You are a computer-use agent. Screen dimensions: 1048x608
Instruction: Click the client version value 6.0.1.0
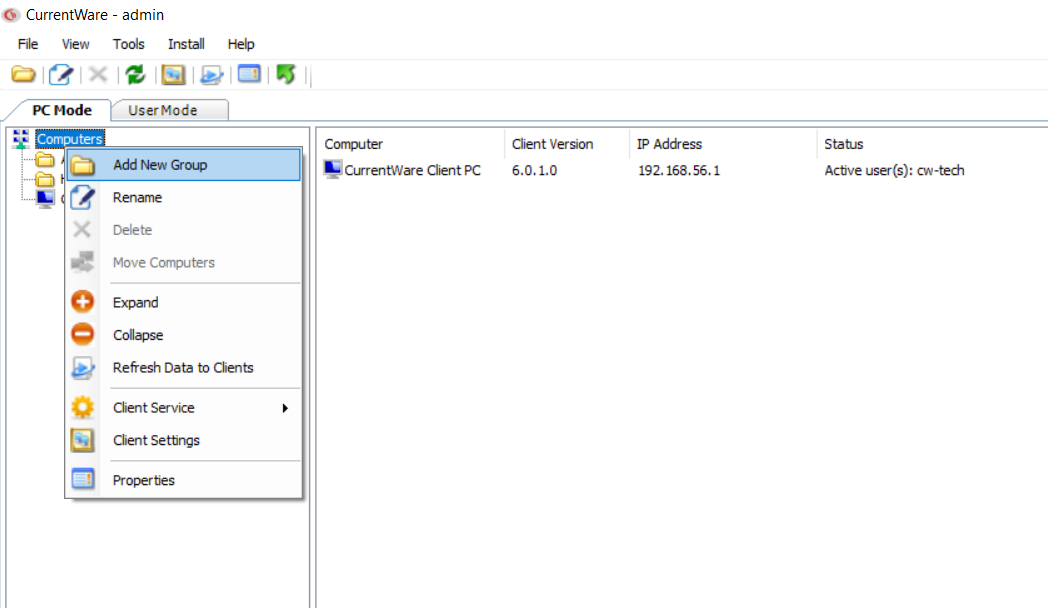pyautogui.click(x=535, y=170)
